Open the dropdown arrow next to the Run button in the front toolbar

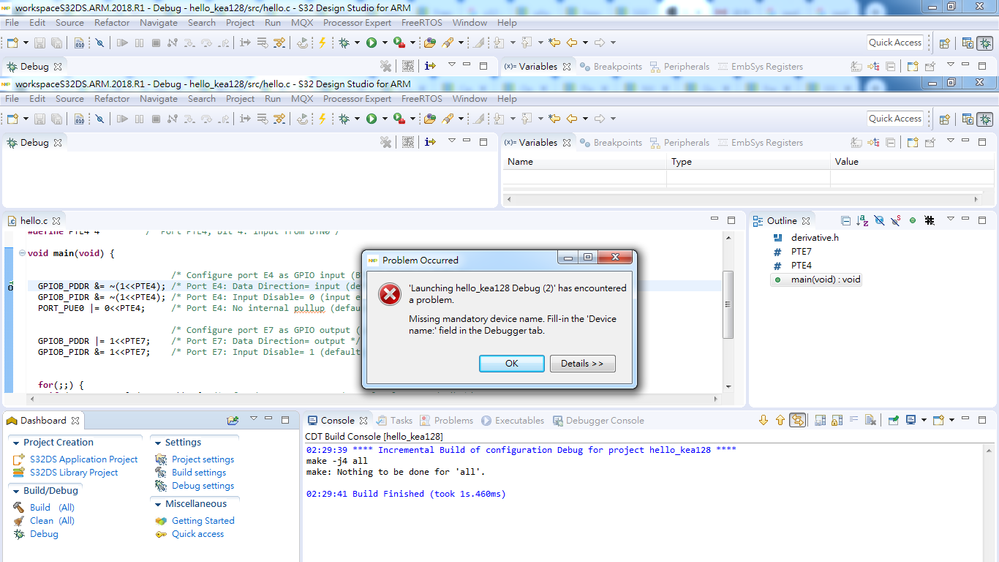tap(385, 119)
